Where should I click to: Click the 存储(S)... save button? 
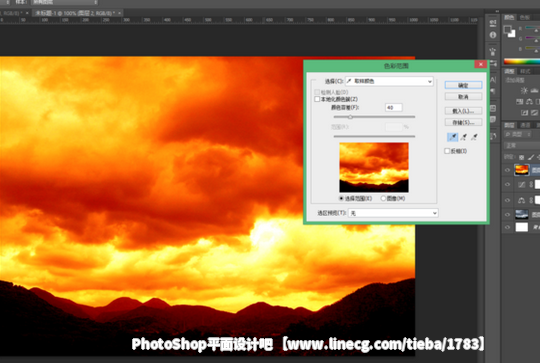pyautogui.click(x=463, y=122)
